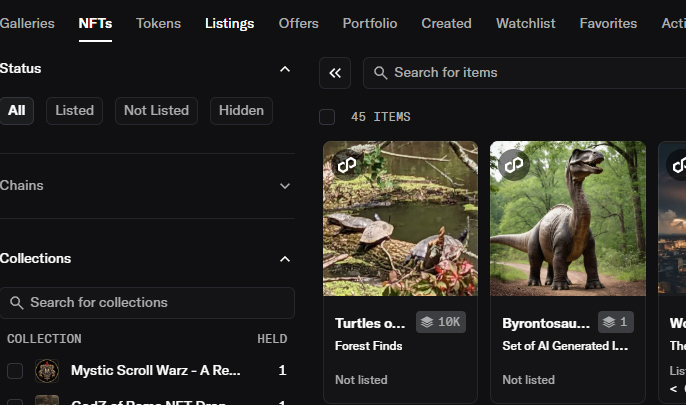Tick the select-all checkbox beside 45 Items
Viewport: 686px width, 405px height.
pos(327,117)
